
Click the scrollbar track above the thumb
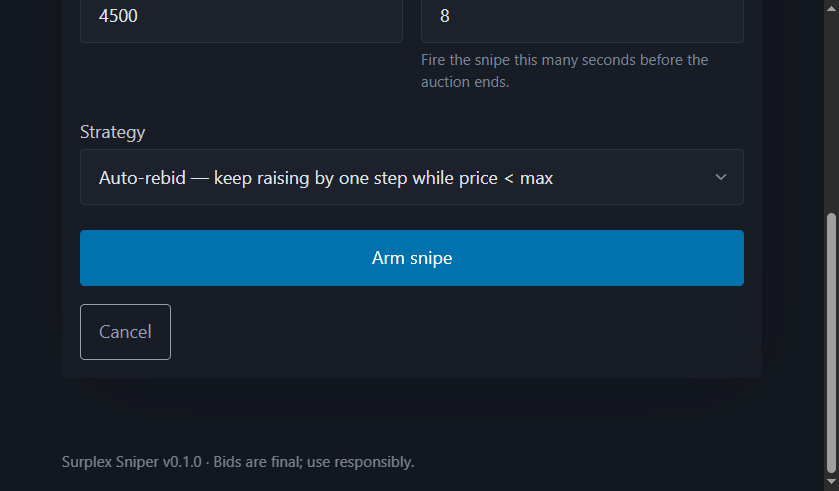[831, 110]
